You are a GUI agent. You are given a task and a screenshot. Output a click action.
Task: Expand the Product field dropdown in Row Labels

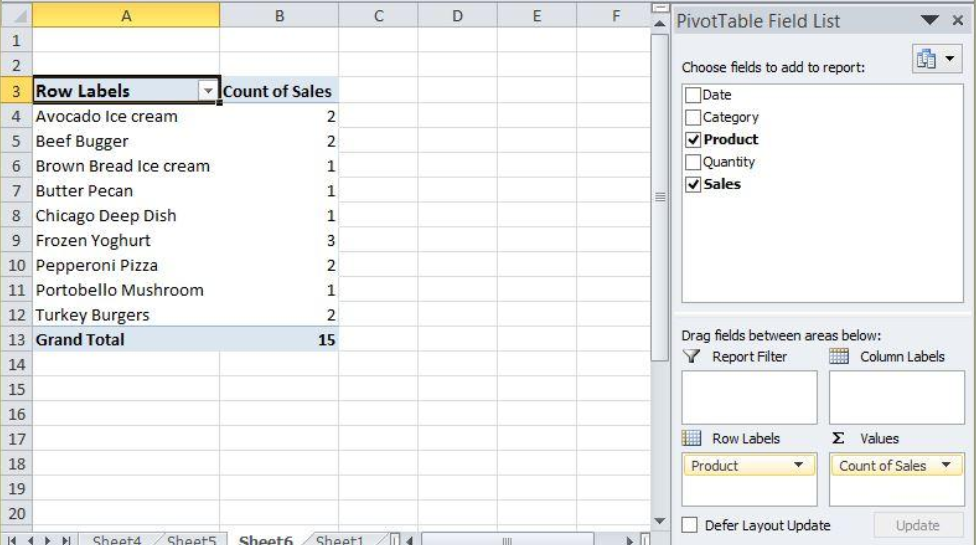(x=799, y=465)
